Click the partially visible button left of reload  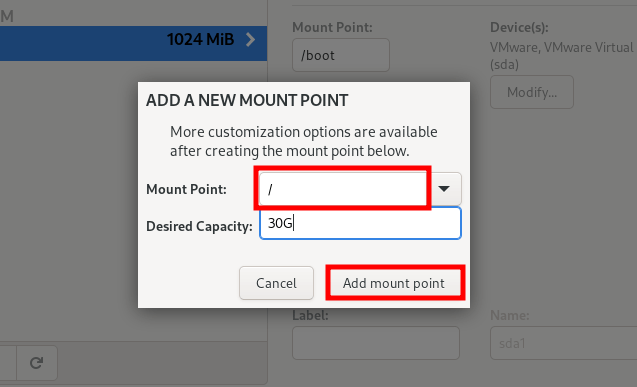point(8,363)
